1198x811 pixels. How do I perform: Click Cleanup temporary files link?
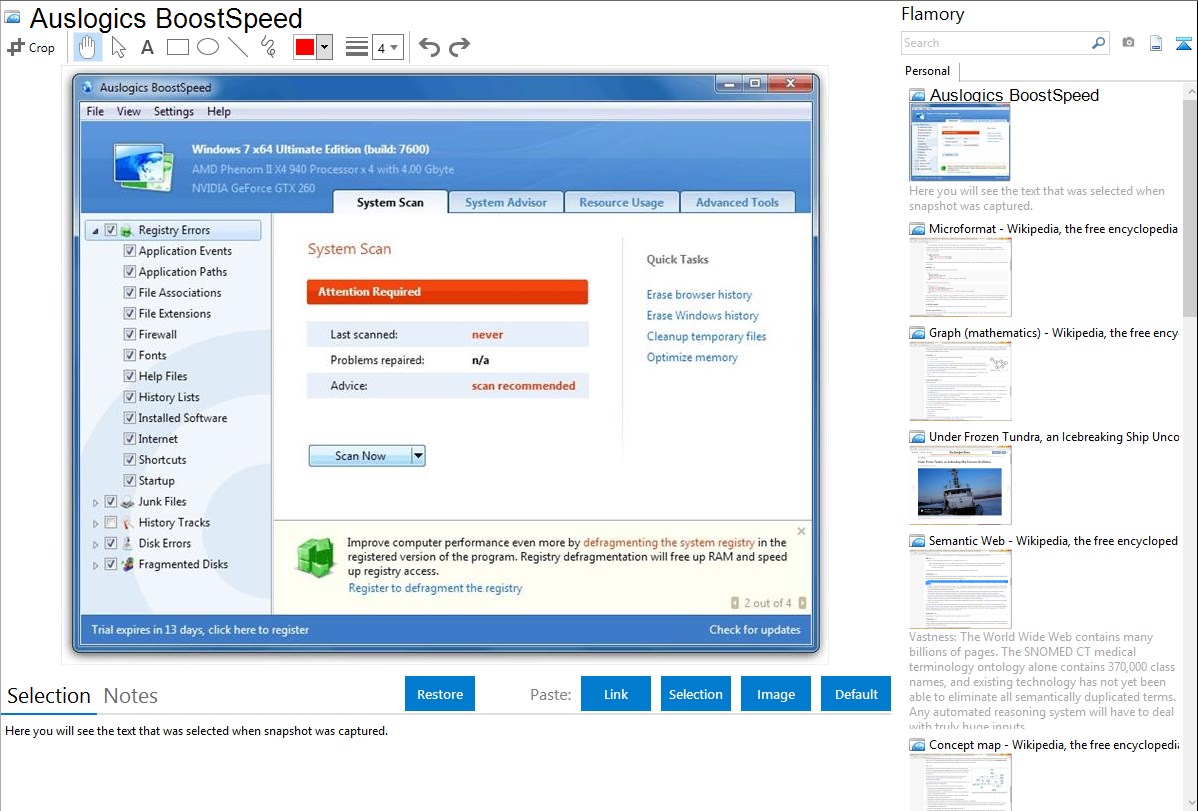tap(706, 336)
